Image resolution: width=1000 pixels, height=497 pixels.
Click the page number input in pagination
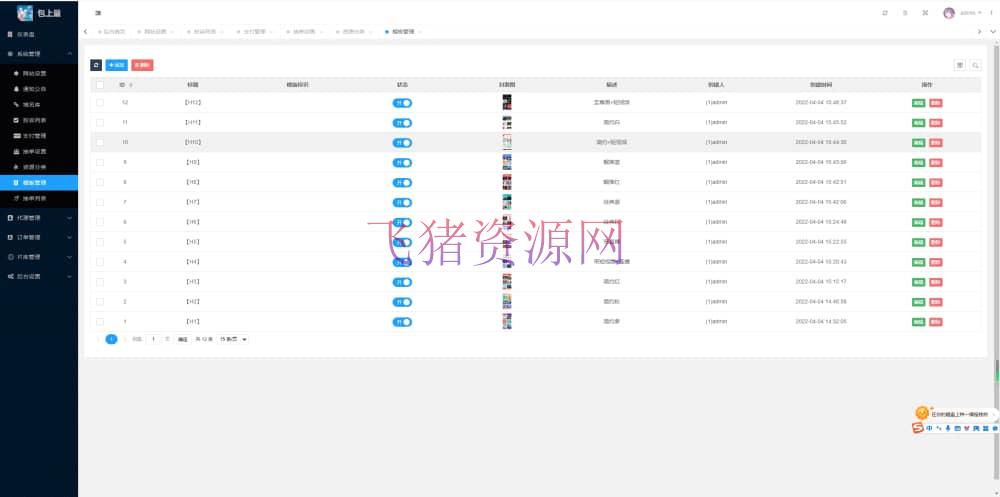coord(153,339)
